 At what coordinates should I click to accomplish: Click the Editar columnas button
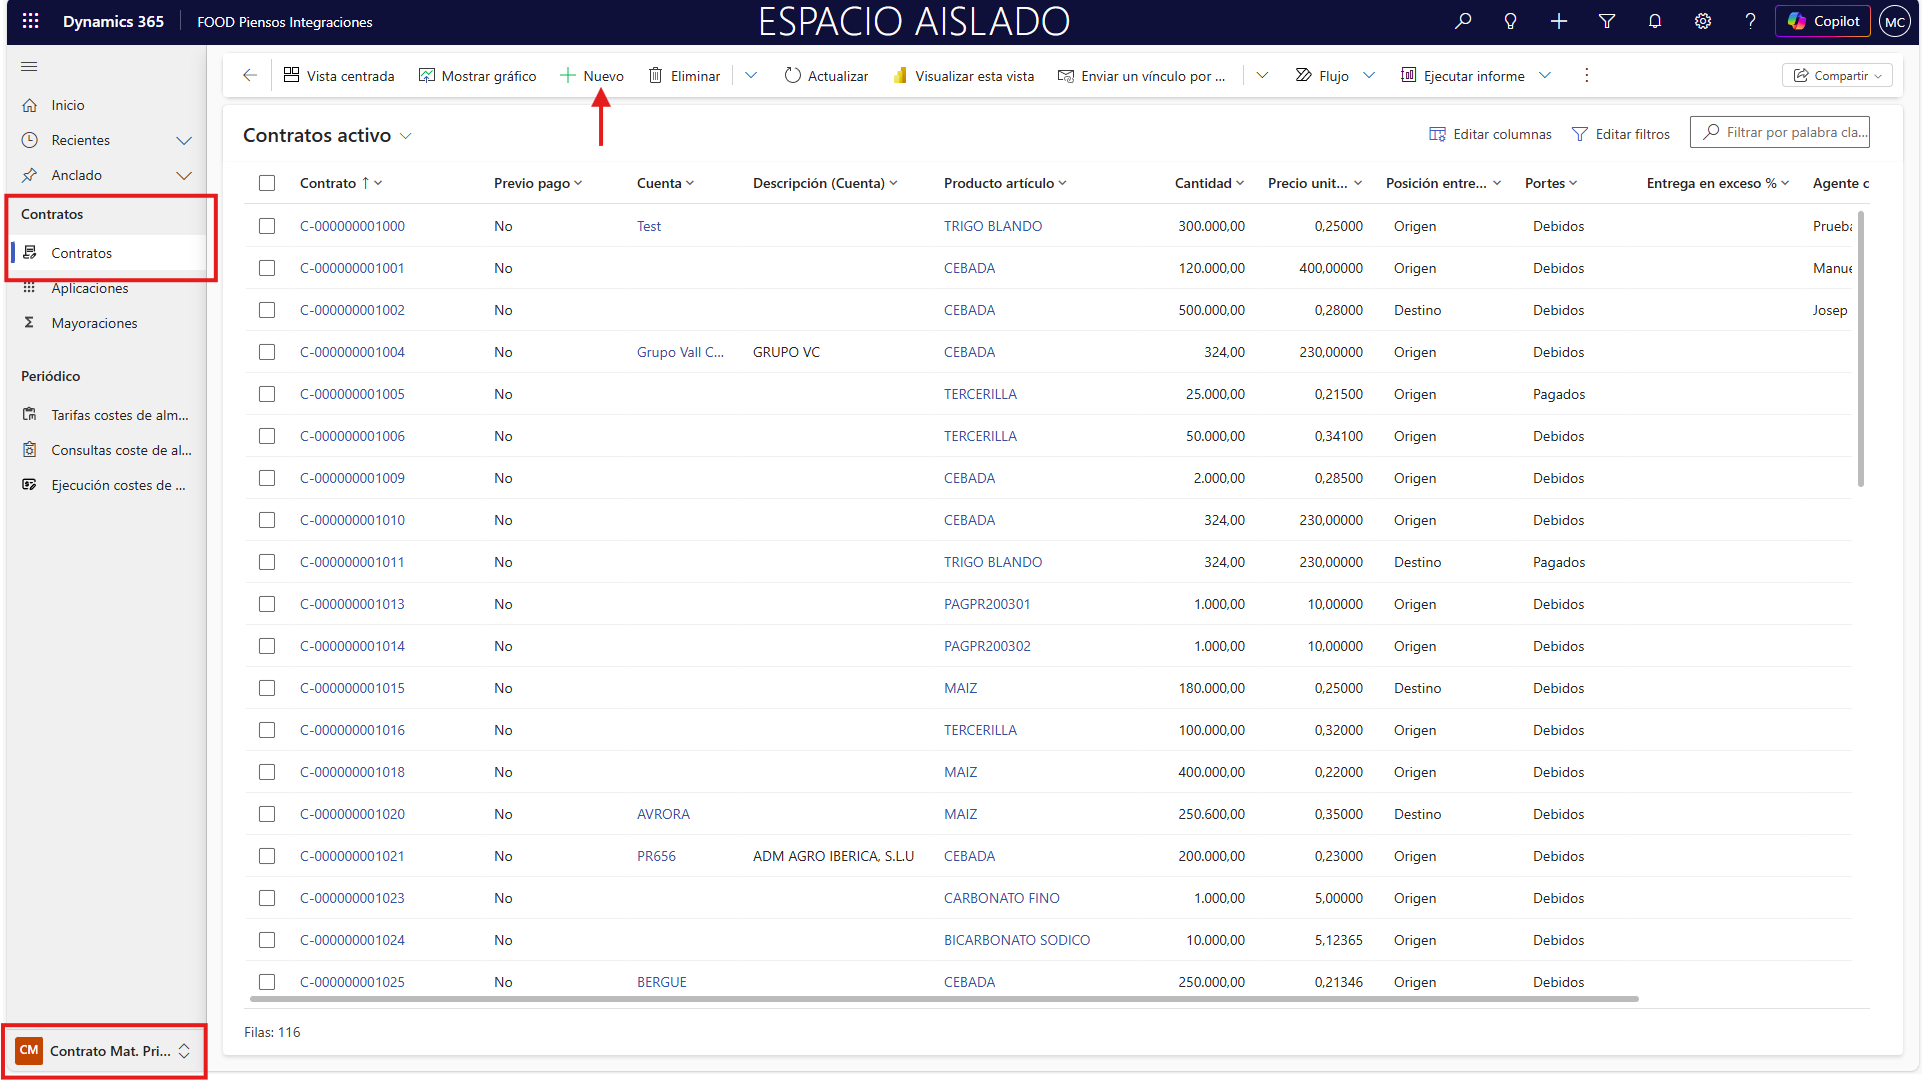pyautogui.click(x=1490, y=134)
